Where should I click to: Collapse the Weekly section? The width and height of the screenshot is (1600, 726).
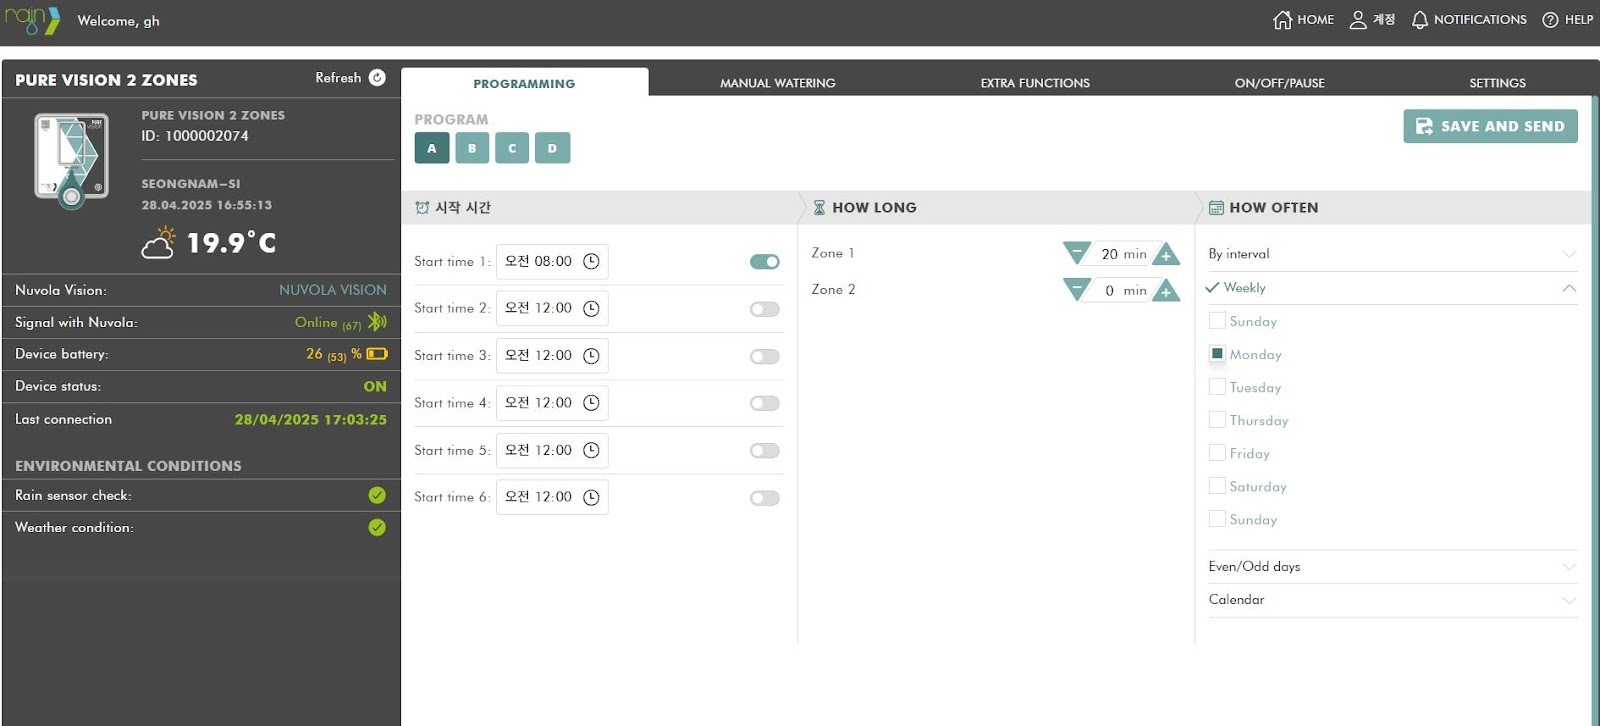[1392, 288]
